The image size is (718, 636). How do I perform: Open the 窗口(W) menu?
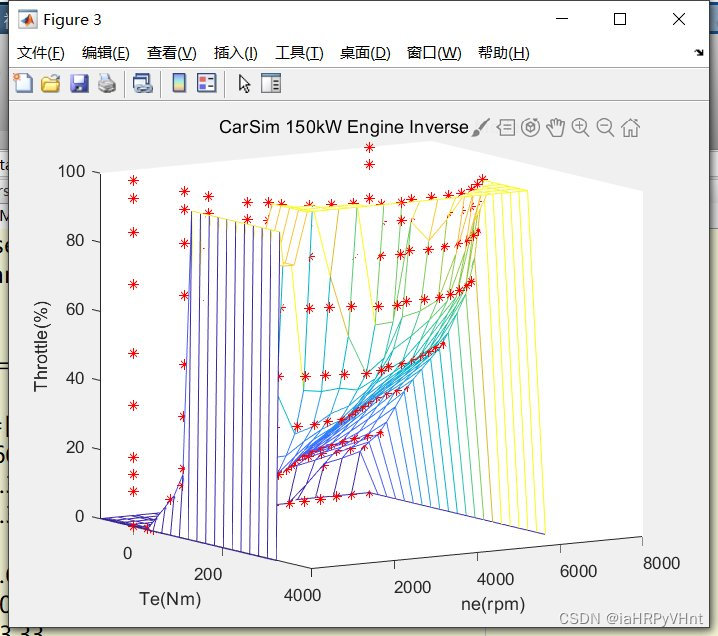tap(434, 53)
